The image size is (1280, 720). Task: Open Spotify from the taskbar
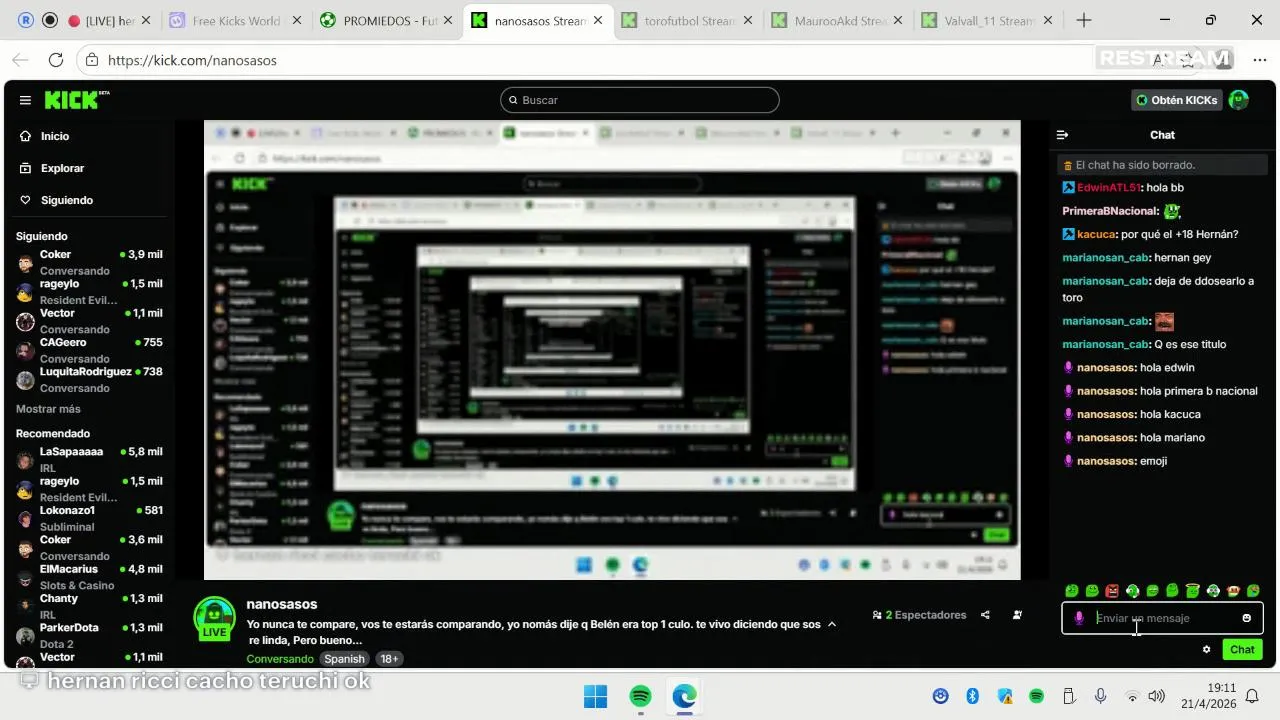coord(641,696)
